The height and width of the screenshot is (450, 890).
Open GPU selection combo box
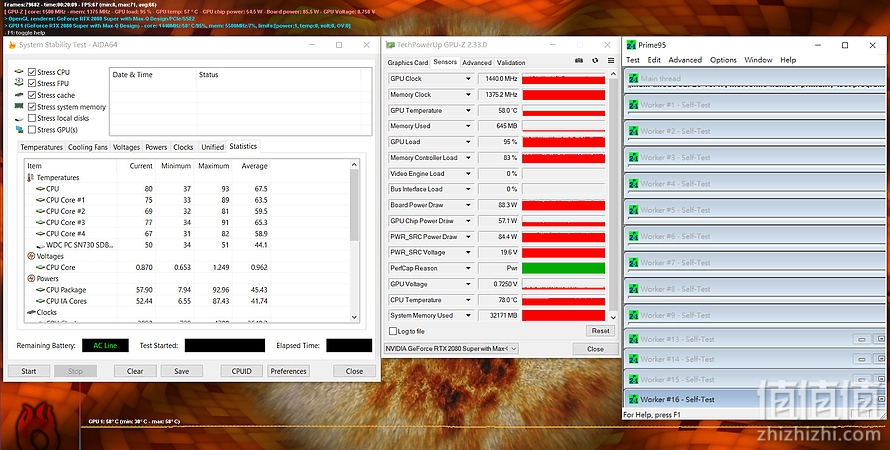tap(451, 348)
